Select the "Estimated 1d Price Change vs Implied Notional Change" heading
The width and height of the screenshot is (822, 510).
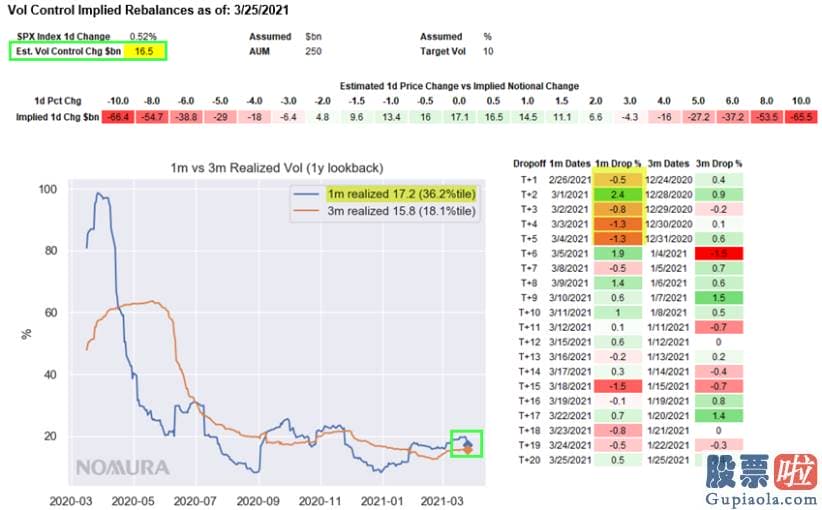click(x=459, y=86)
